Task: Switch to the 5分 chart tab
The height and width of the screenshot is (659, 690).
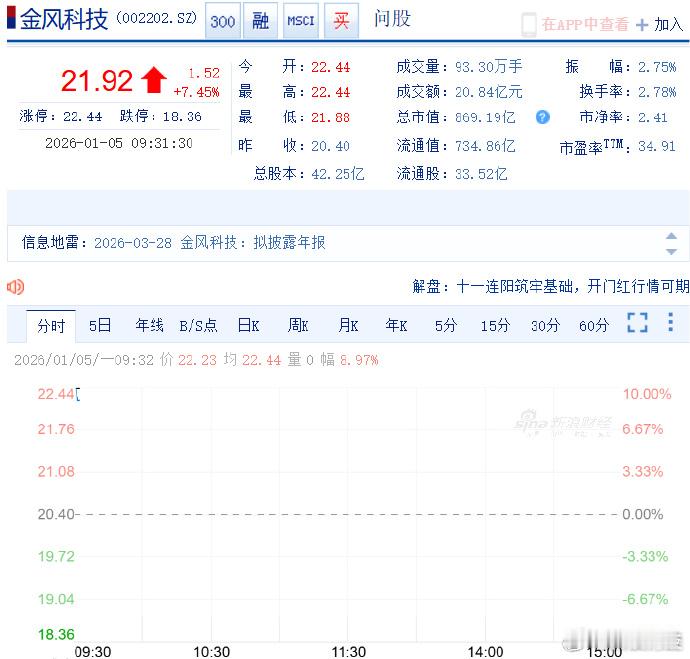Action: coord(445,326)
